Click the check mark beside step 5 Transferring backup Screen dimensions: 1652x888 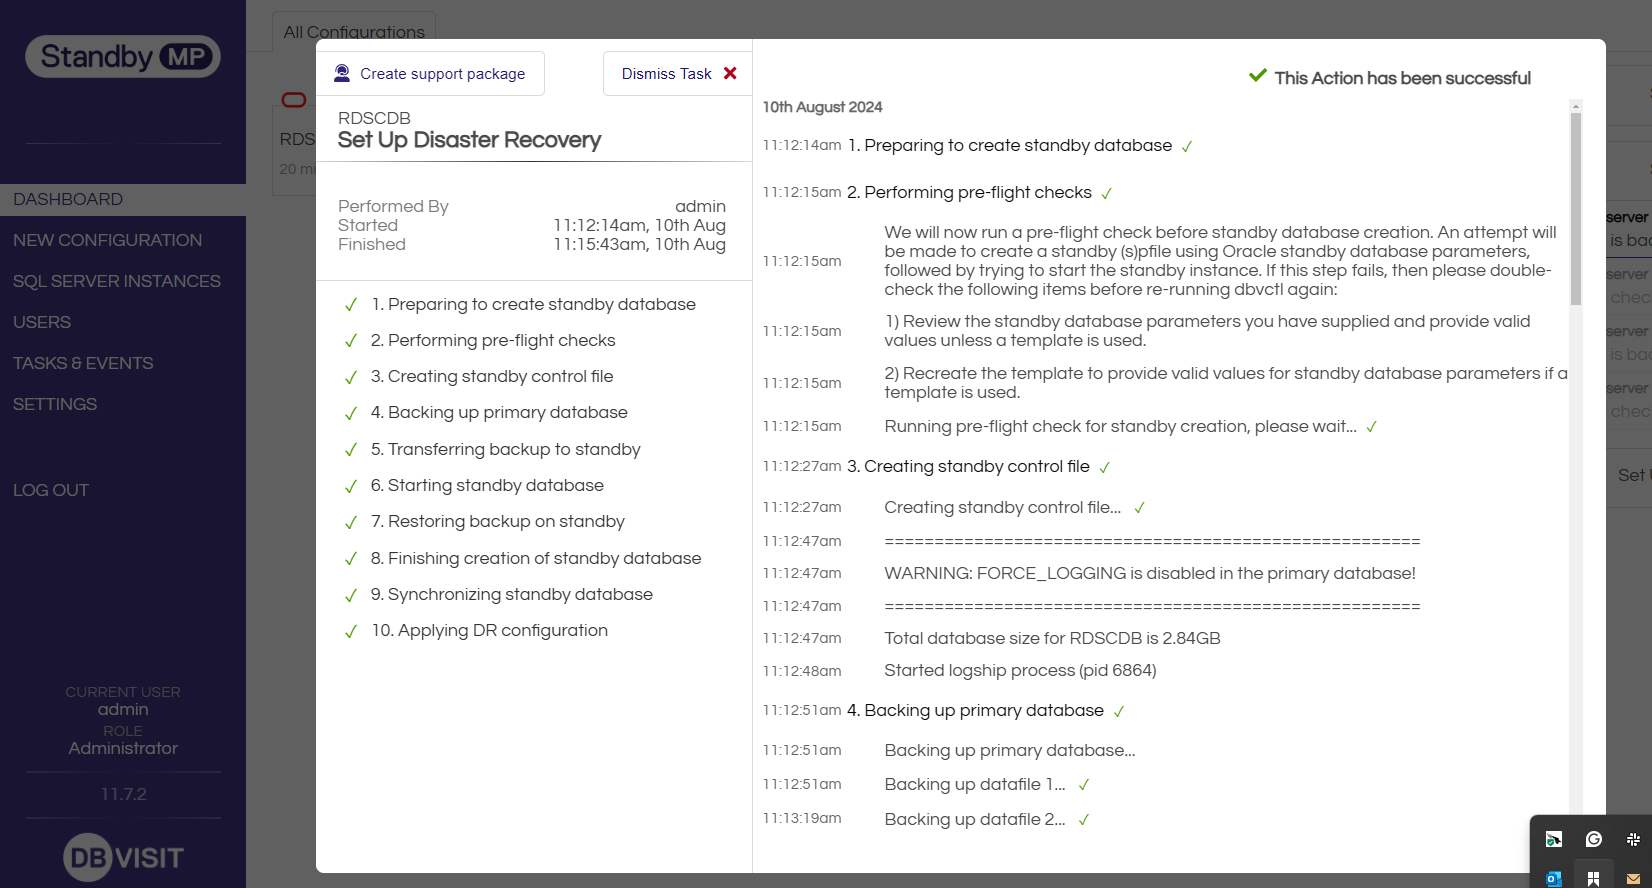(351, 450)
